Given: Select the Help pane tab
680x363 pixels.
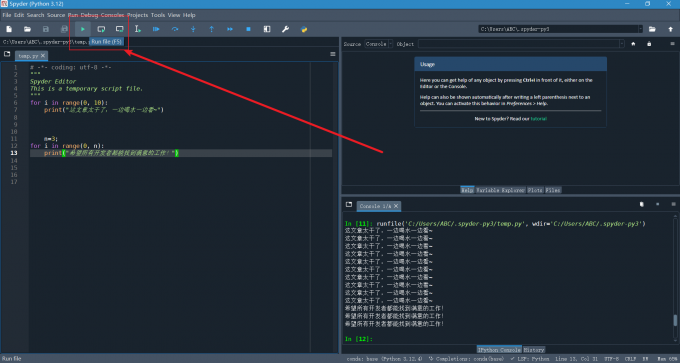Looking at the screenshot, I should coord(467,190).
